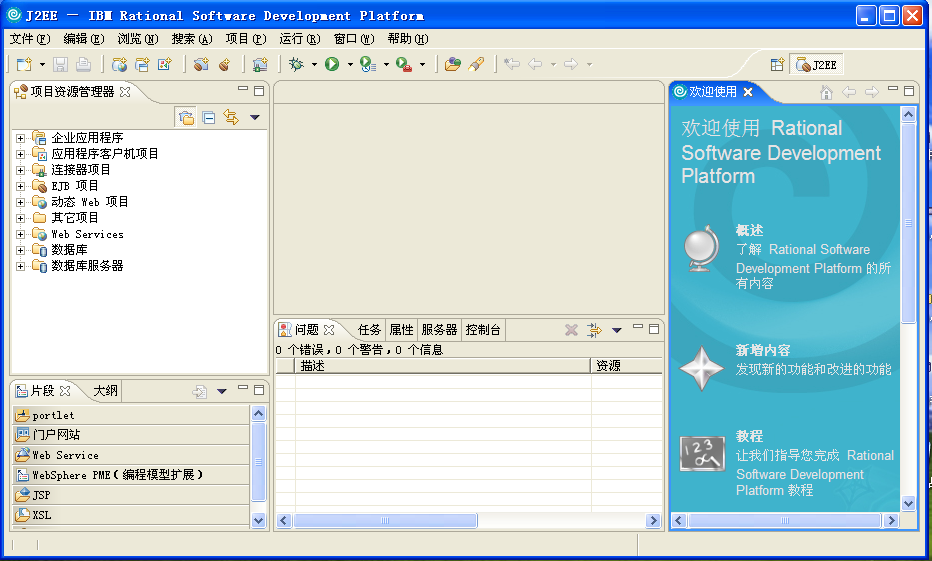Expand the 企业应用程序 tree node

[20, 138]
